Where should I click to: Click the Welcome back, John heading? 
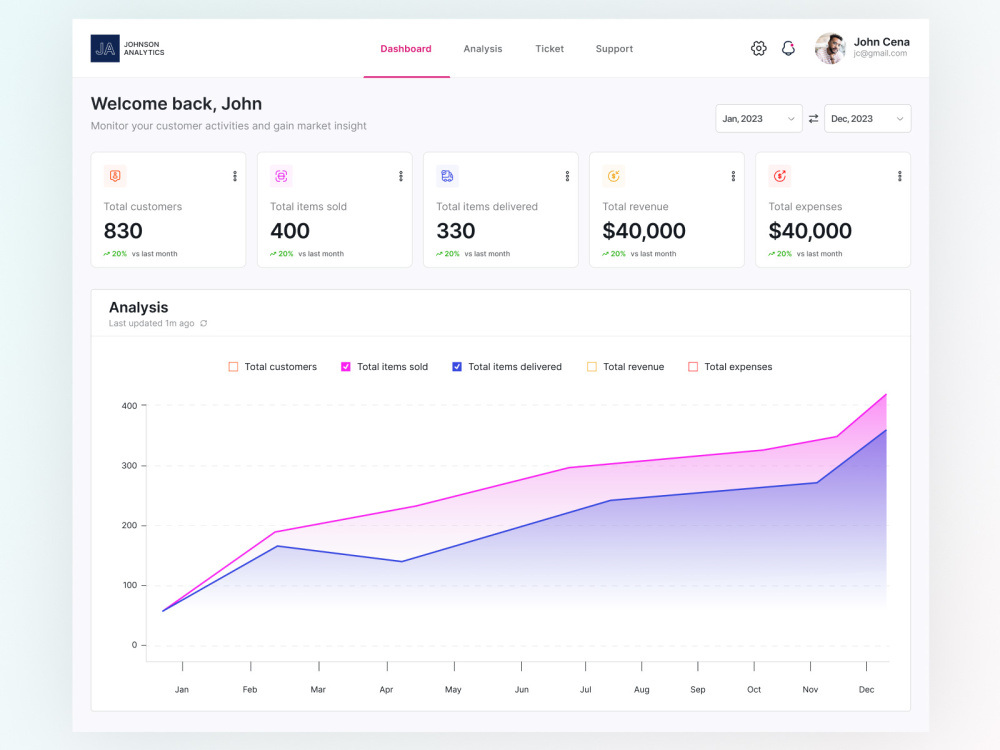click(x=176, y=103)
